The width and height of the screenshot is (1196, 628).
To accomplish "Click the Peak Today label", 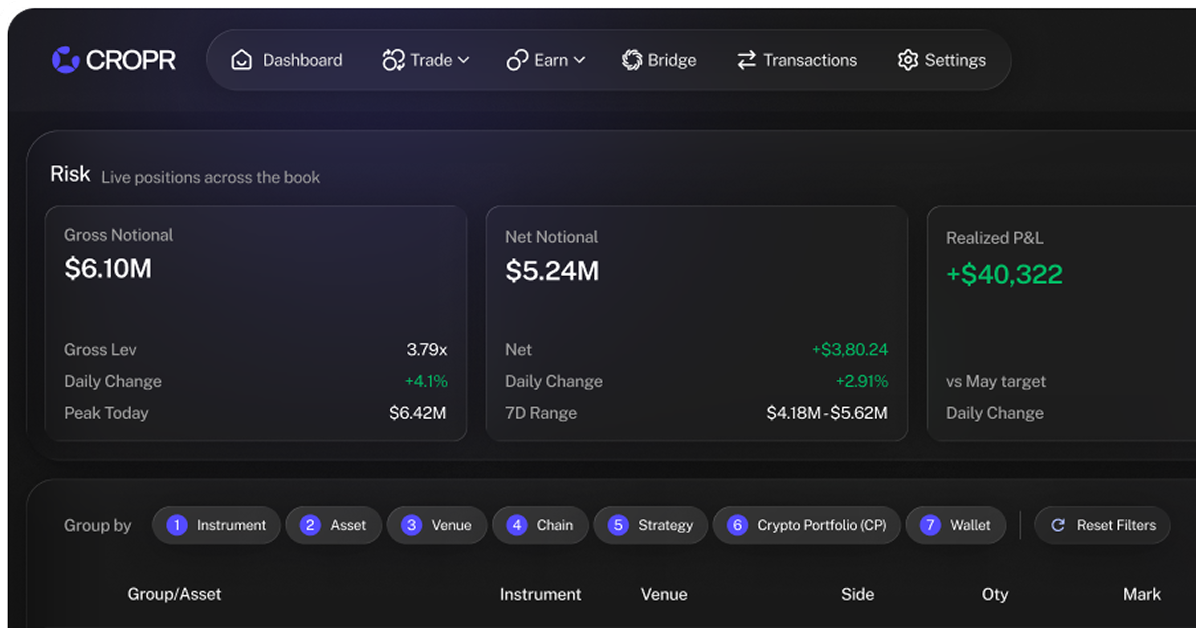I will coord(106,413).
